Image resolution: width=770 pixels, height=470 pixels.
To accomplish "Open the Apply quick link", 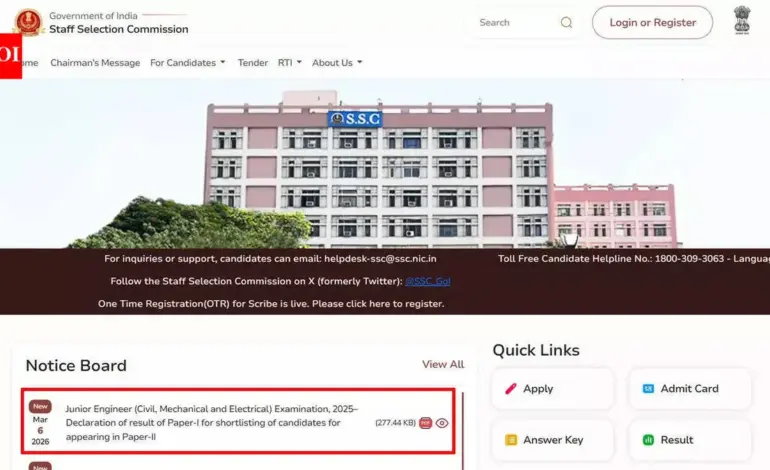I will 552,389.
